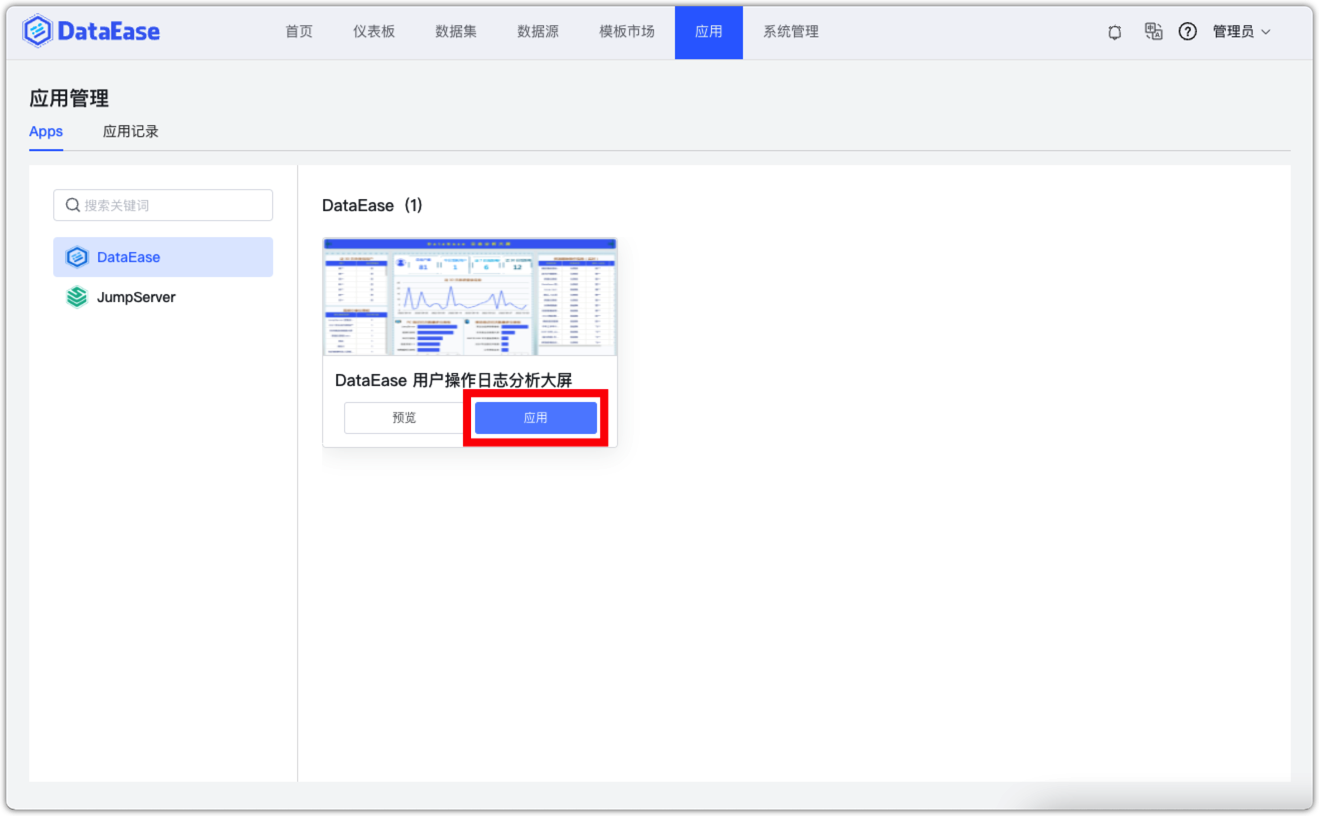Image resolution: width=1319 pixels, height=816 pixels.
Task: Expand the 管理员 user dropdown
Action: 1242,32
